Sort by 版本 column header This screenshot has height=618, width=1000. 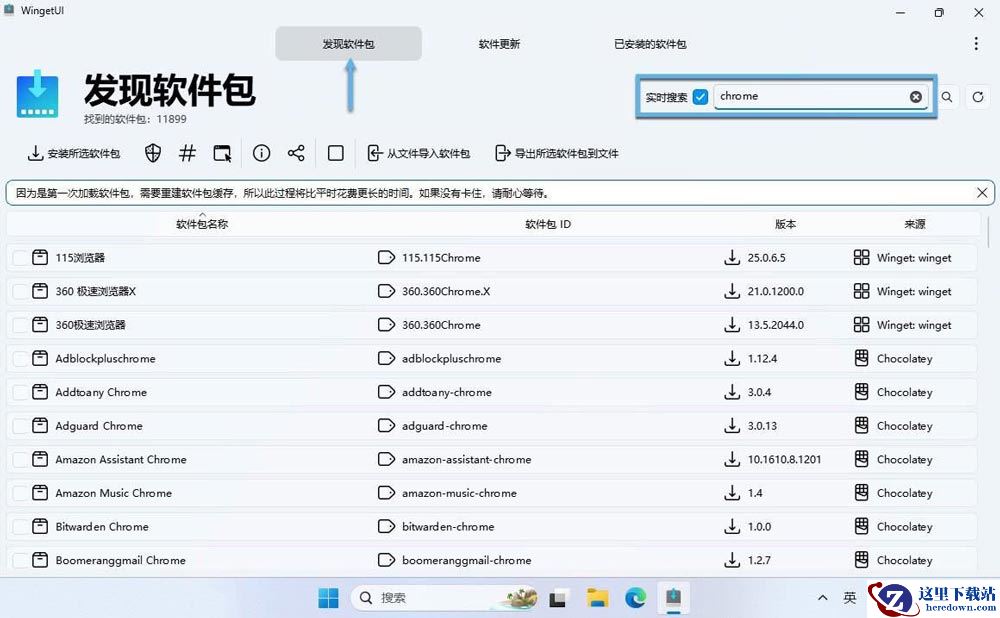785,224
